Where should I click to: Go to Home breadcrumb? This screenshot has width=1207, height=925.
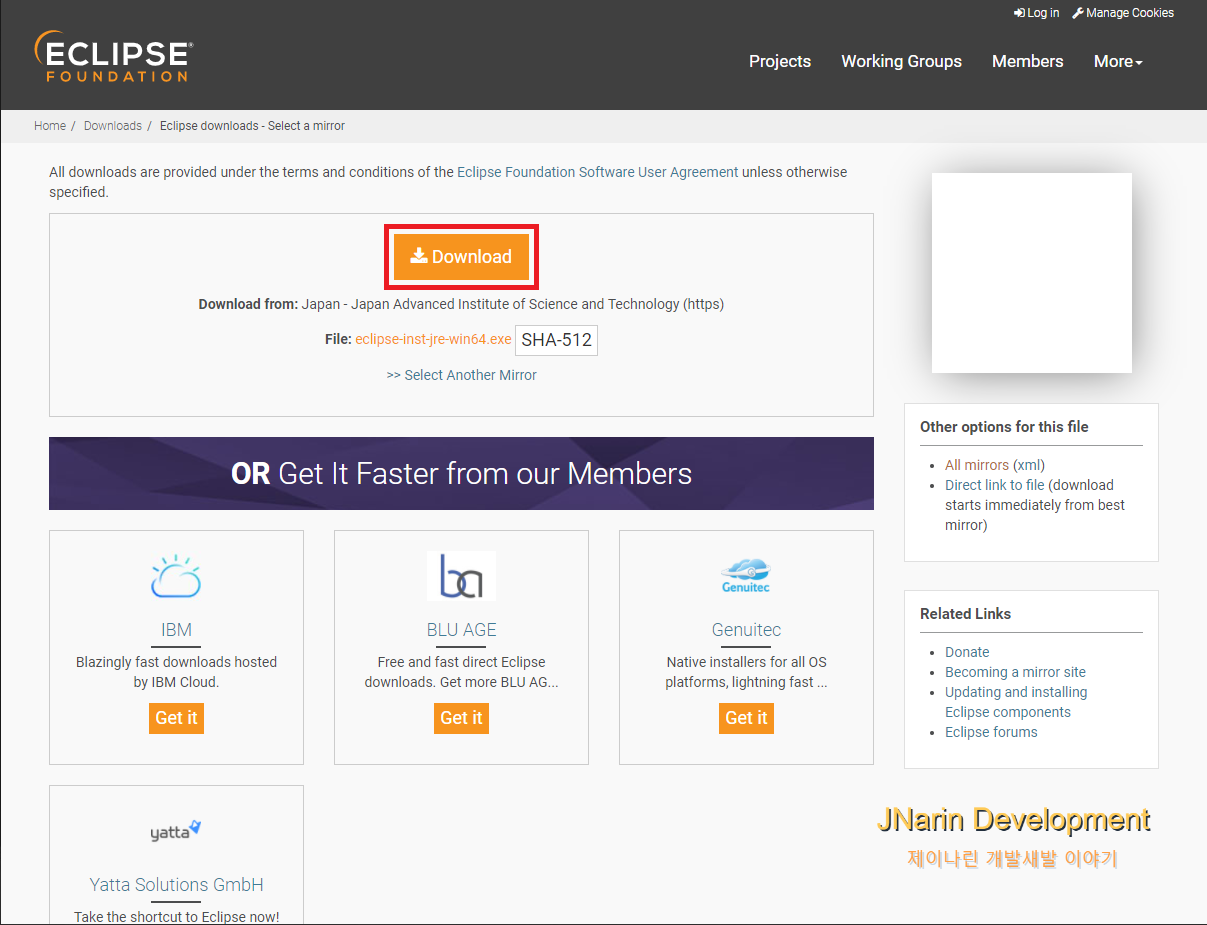click(50, 126)
